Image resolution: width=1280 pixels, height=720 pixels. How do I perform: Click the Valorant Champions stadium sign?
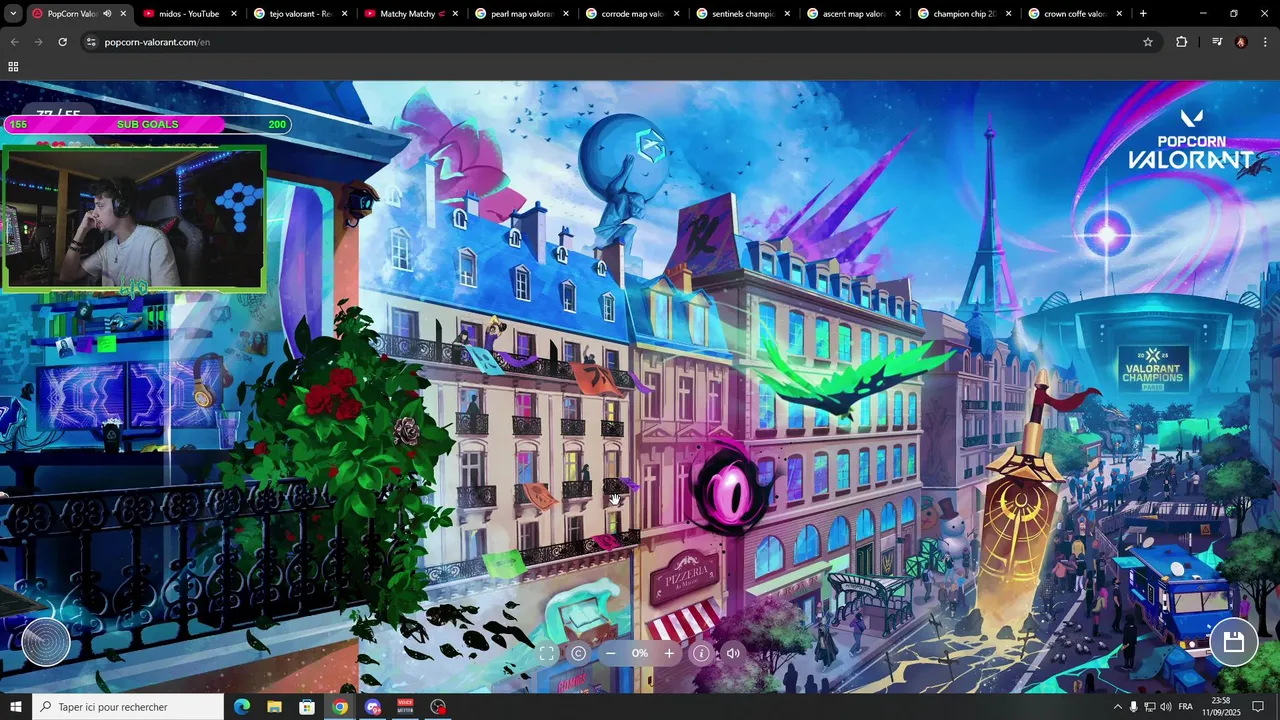[x=1152, y=370]
